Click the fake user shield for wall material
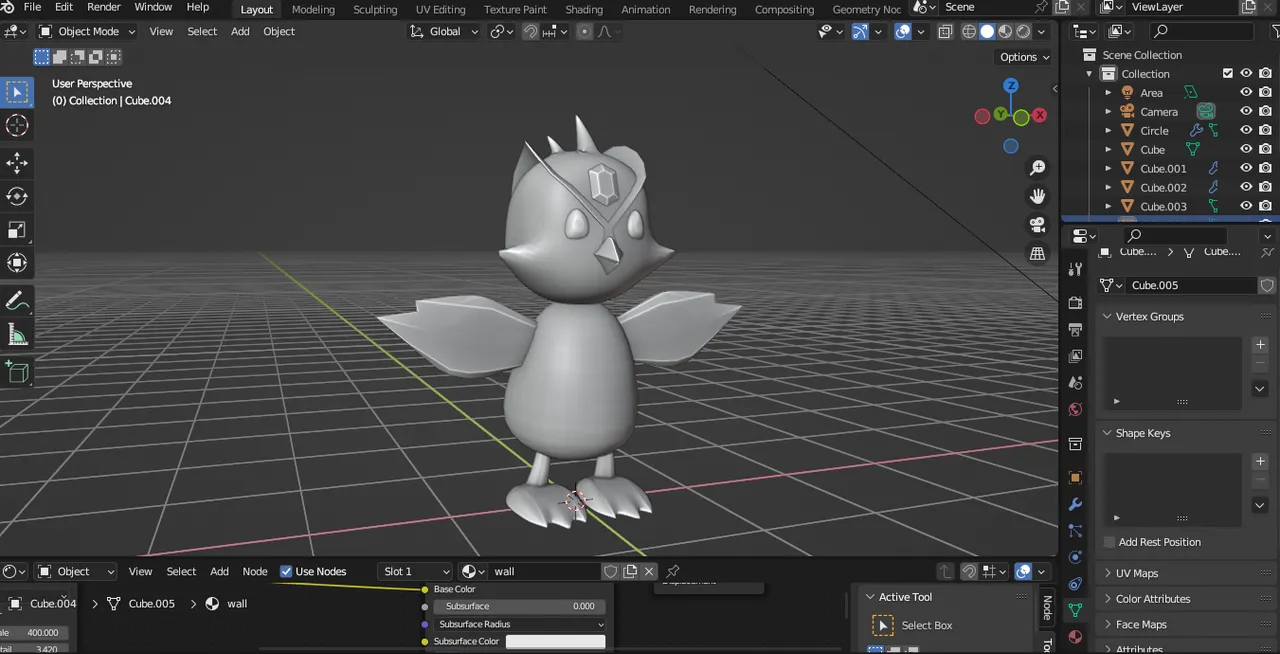The width and height of the screenshot is (1280, 654). [610, 571]
